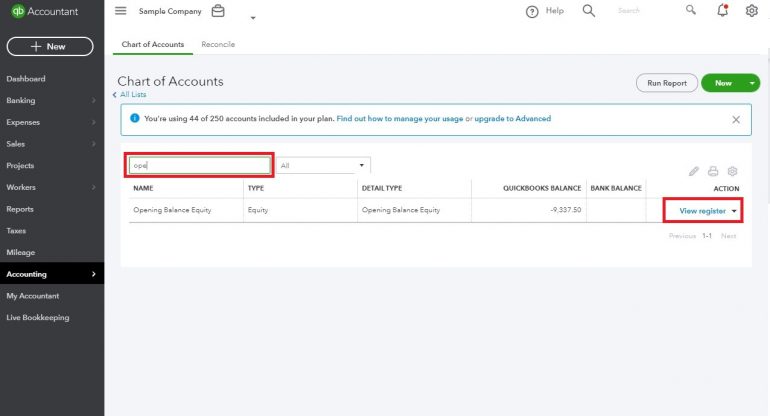Click the New button in sidebar
This screenshot has width=770, height=416.
pyautogui.click(x=49, y=46)
